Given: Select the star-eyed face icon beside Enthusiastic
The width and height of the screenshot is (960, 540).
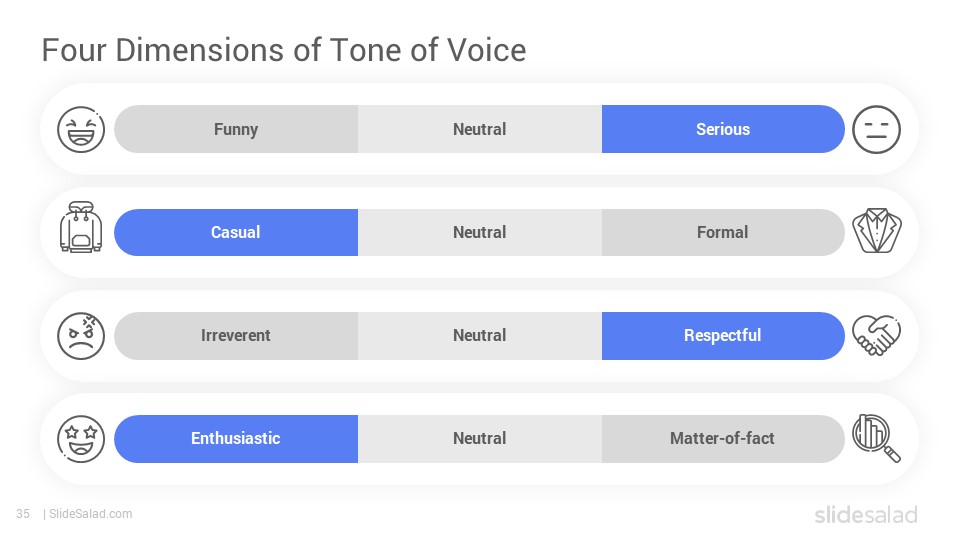Looking at the screenshot, I should click(81, 439).
